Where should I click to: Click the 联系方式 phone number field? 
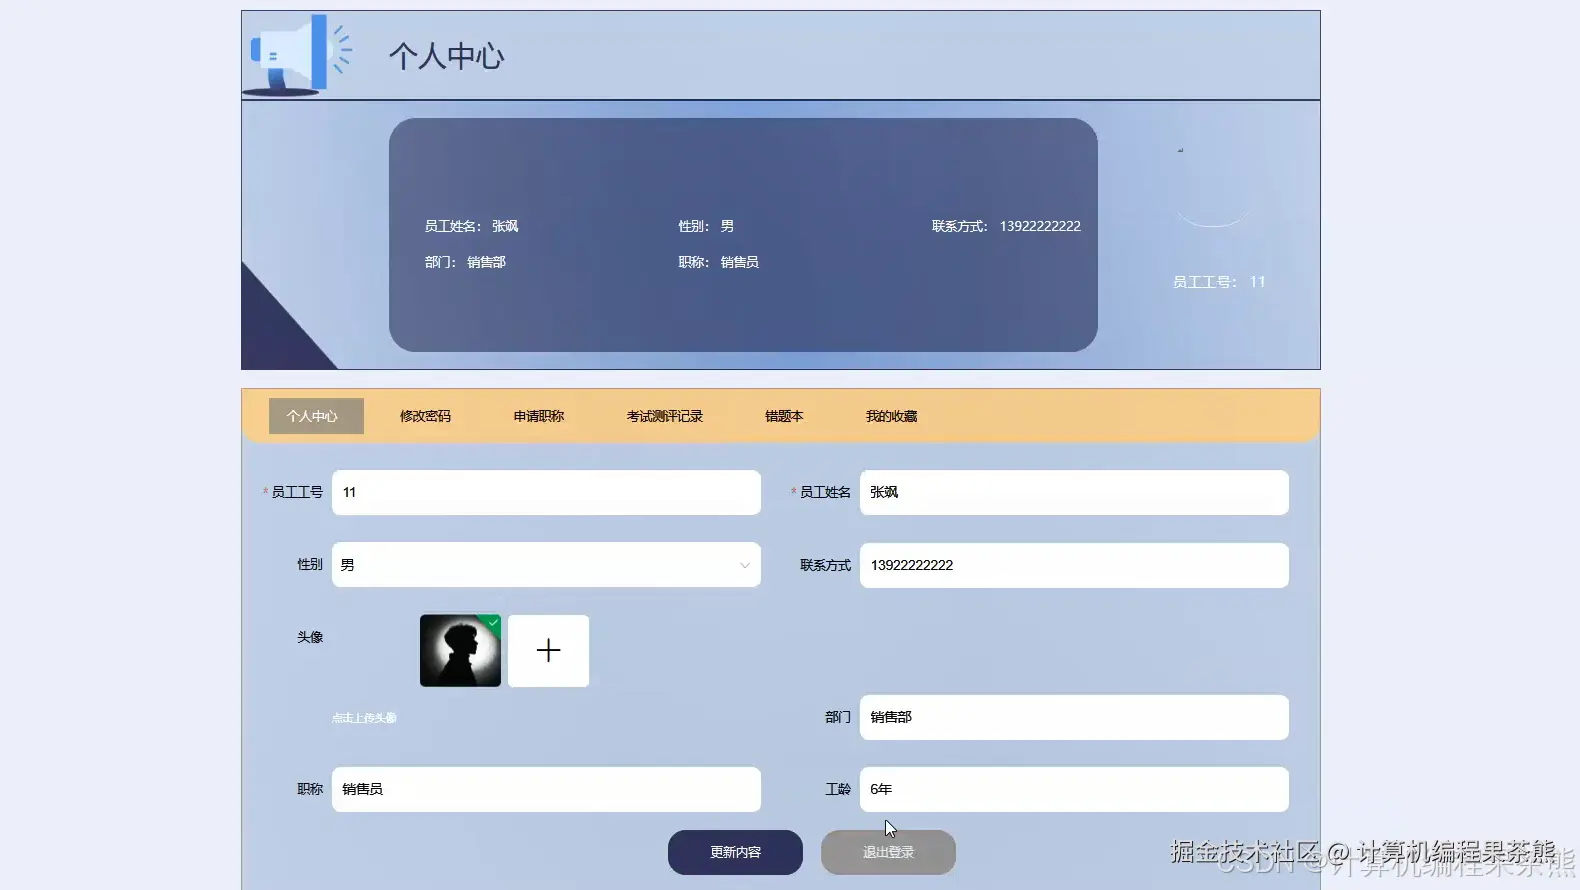click(1074, 565)
